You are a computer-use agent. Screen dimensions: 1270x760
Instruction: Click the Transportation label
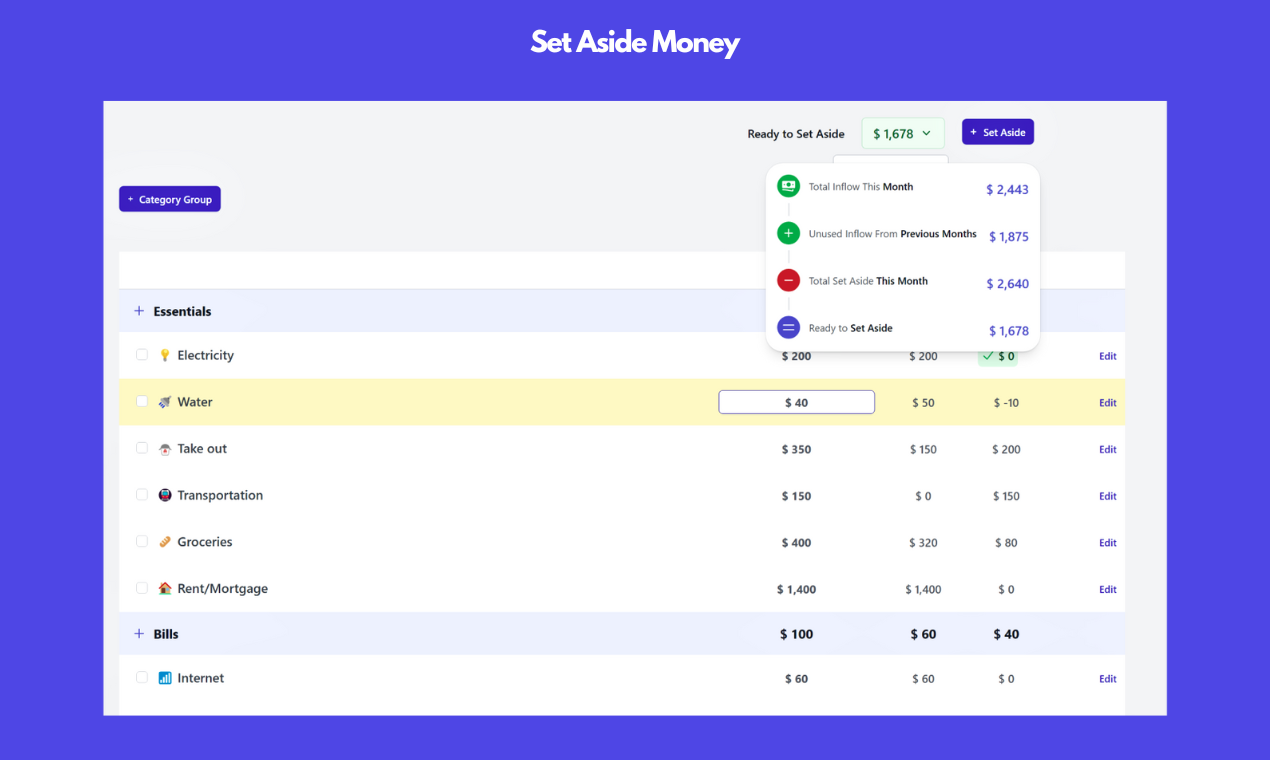(220, 495)
